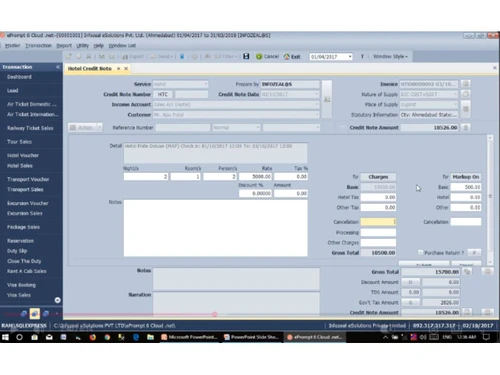Click the large Notes text area
Viewport: 500px width, 375px height.
[216, 228]
